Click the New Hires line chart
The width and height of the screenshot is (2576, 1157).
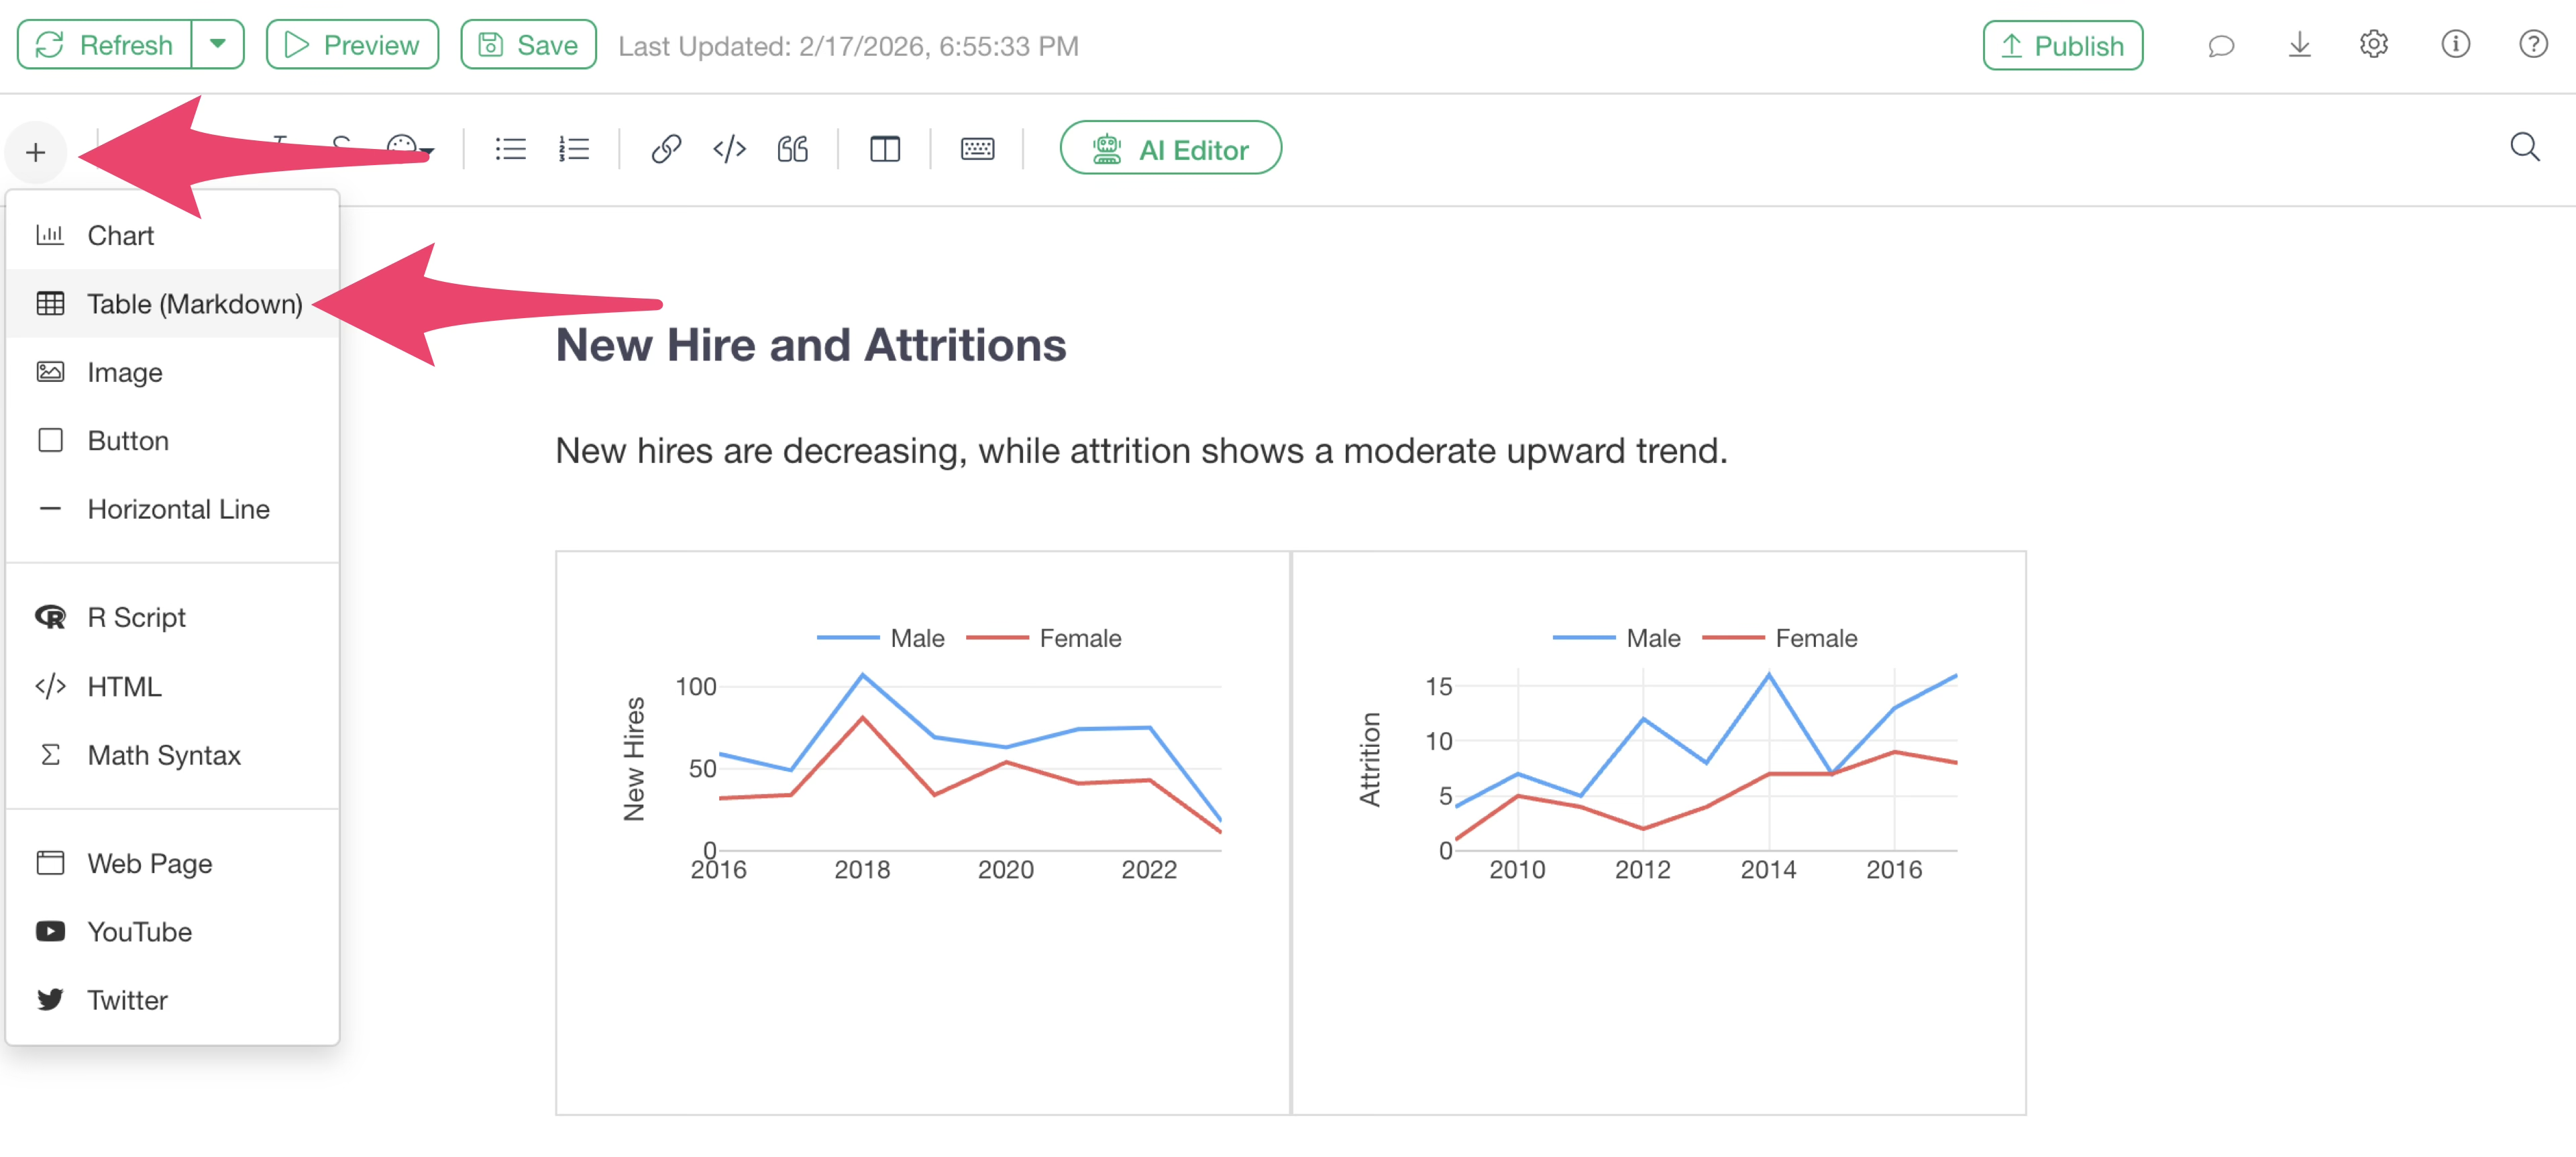[x=922, y=770]
